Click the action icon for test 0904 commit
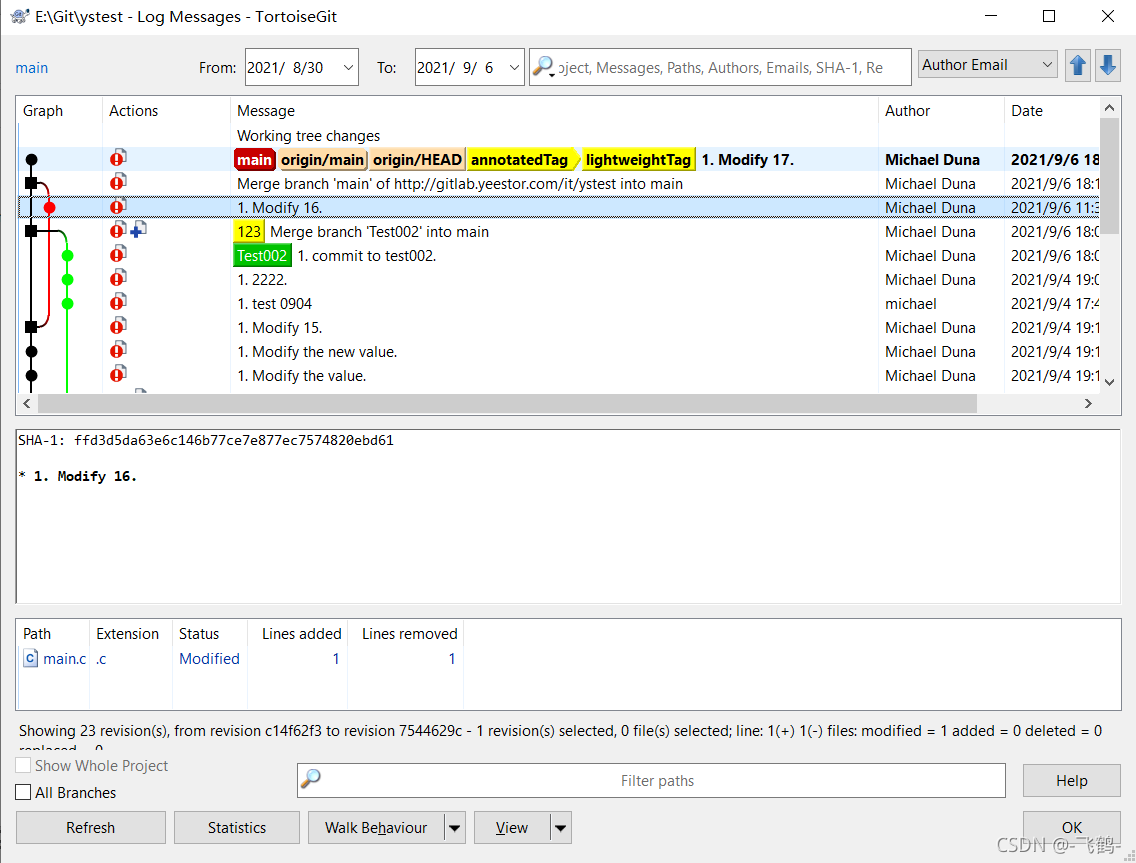 (x=118, y=301)
